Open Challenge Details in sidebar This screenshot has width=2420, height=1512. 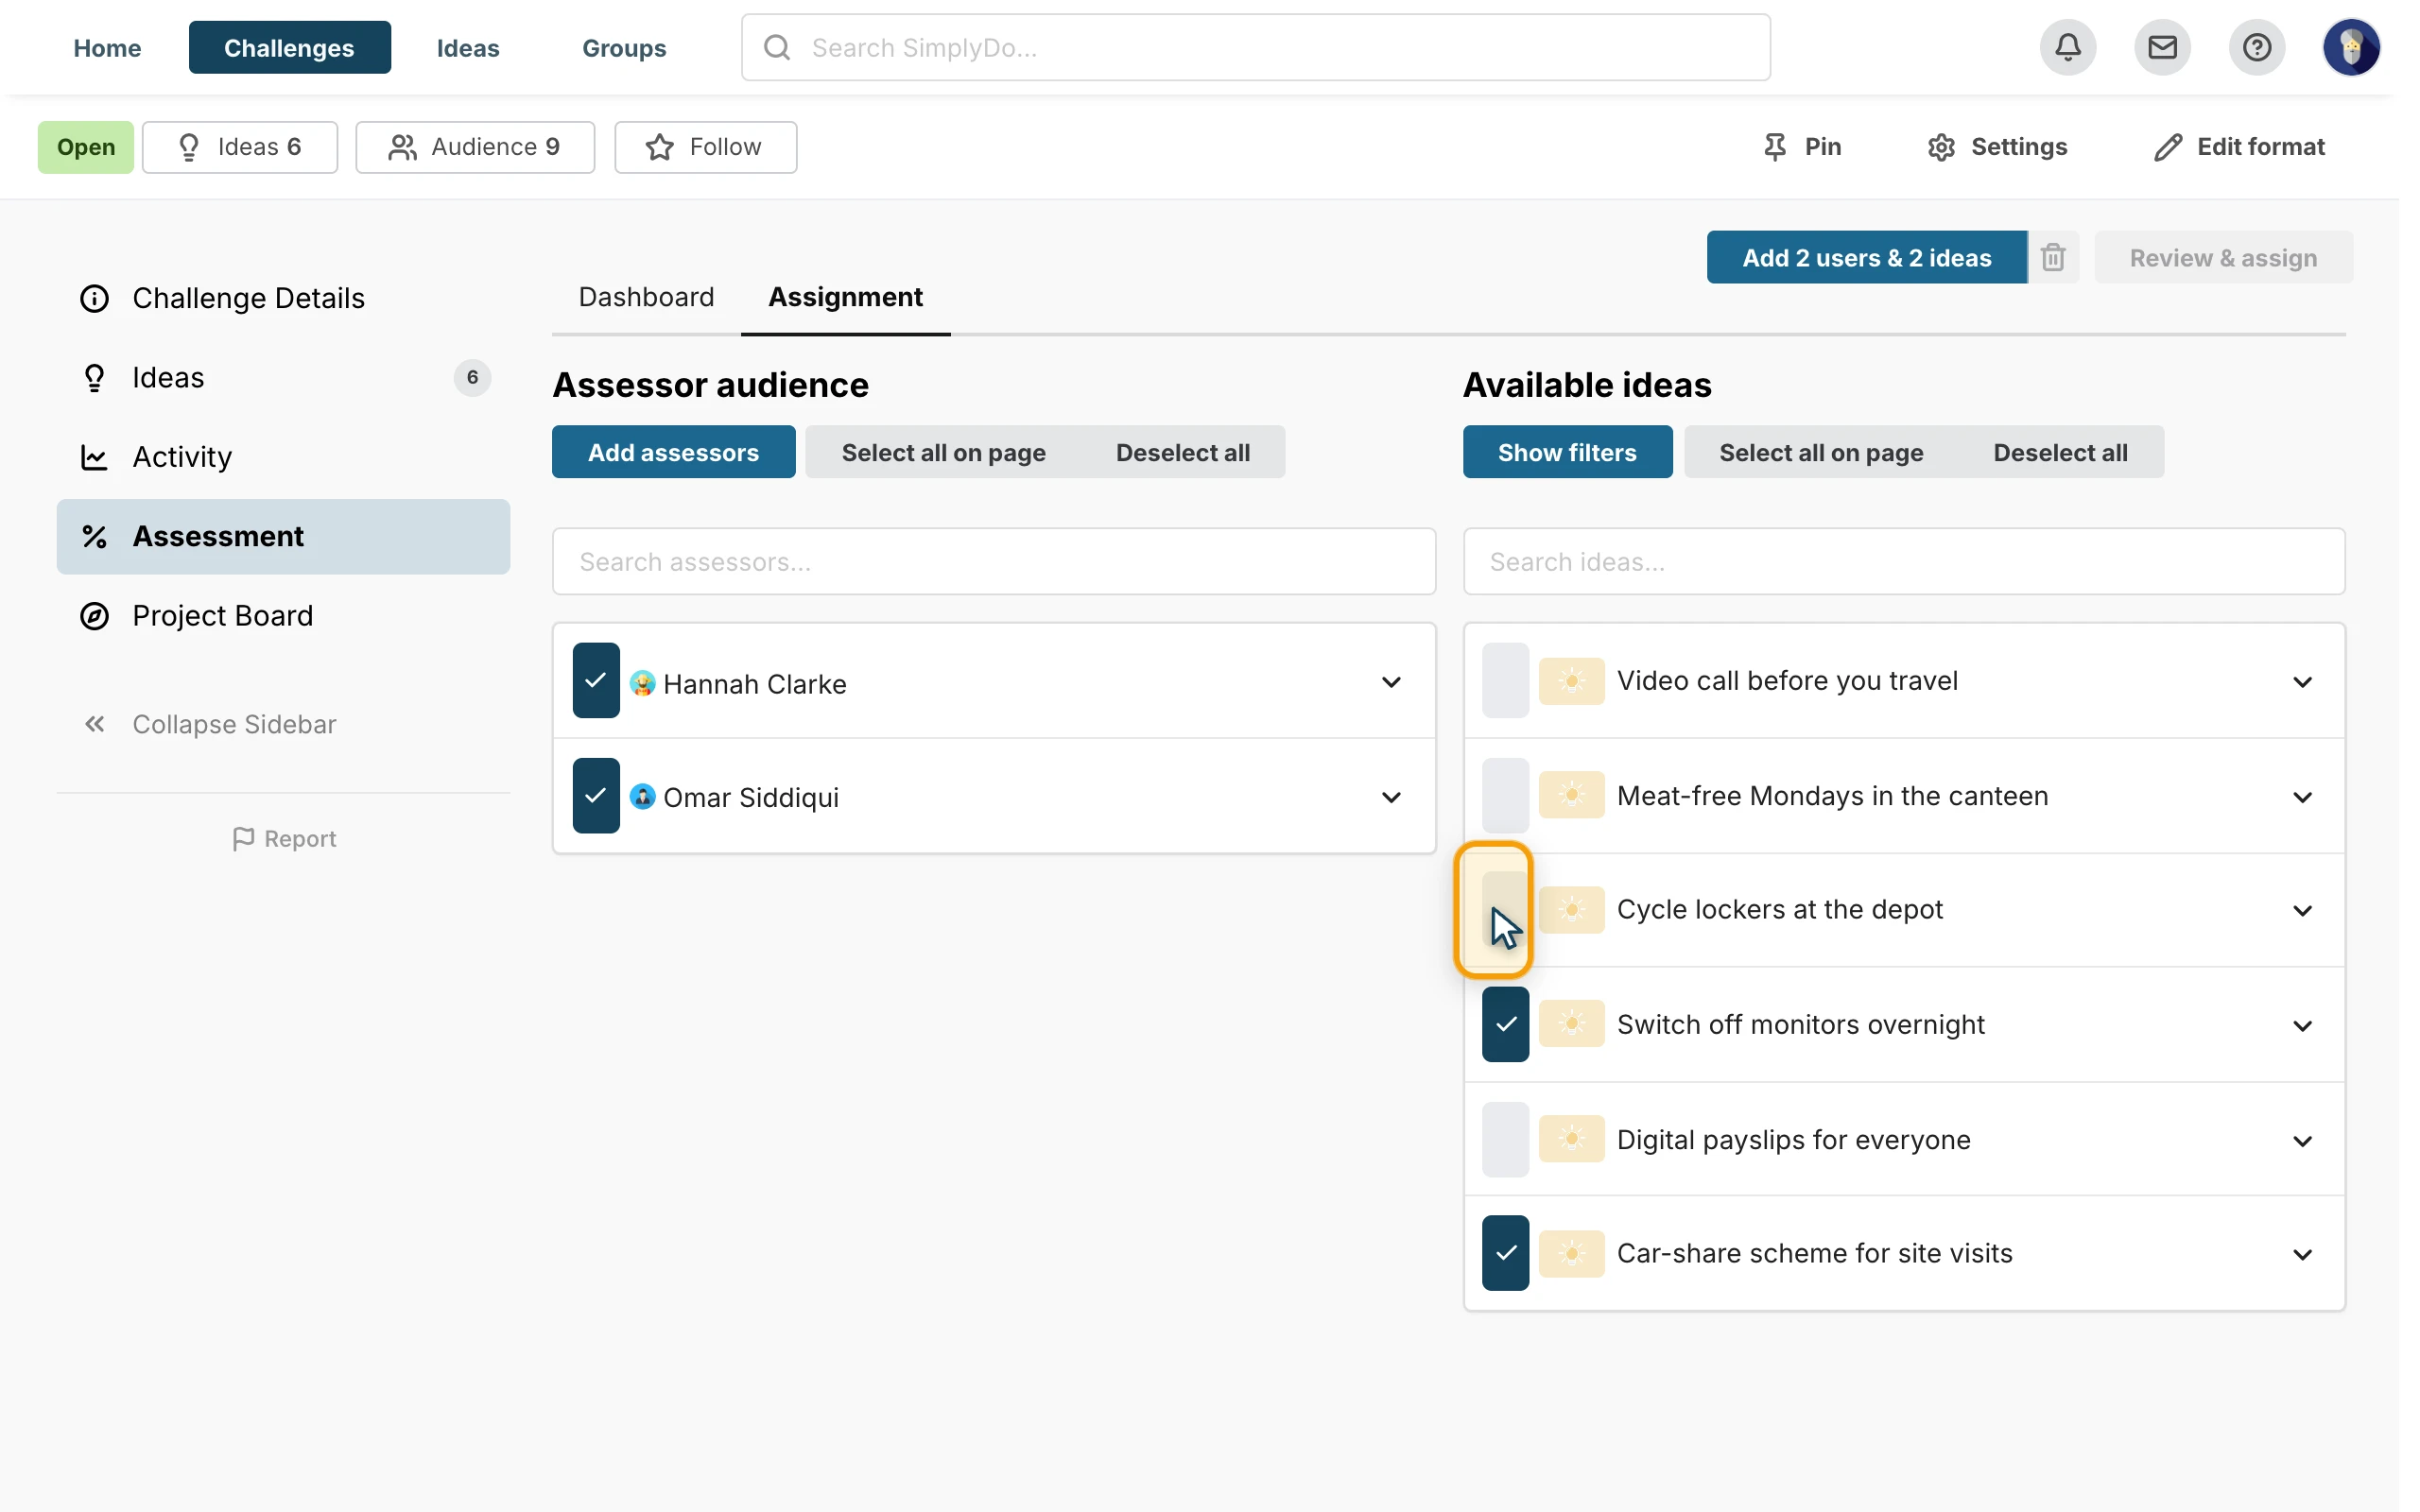coord(283,298)
